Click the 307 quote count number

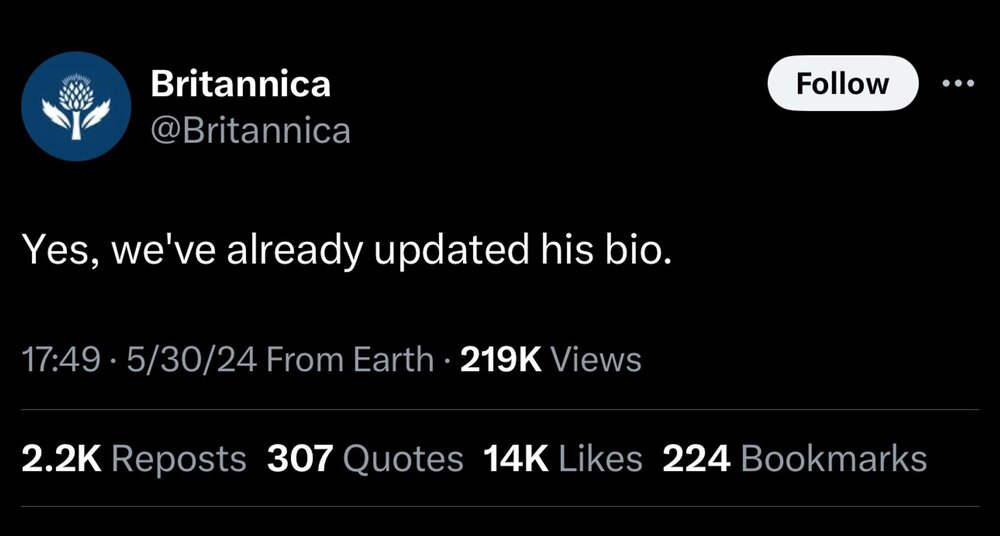[299, 459]
